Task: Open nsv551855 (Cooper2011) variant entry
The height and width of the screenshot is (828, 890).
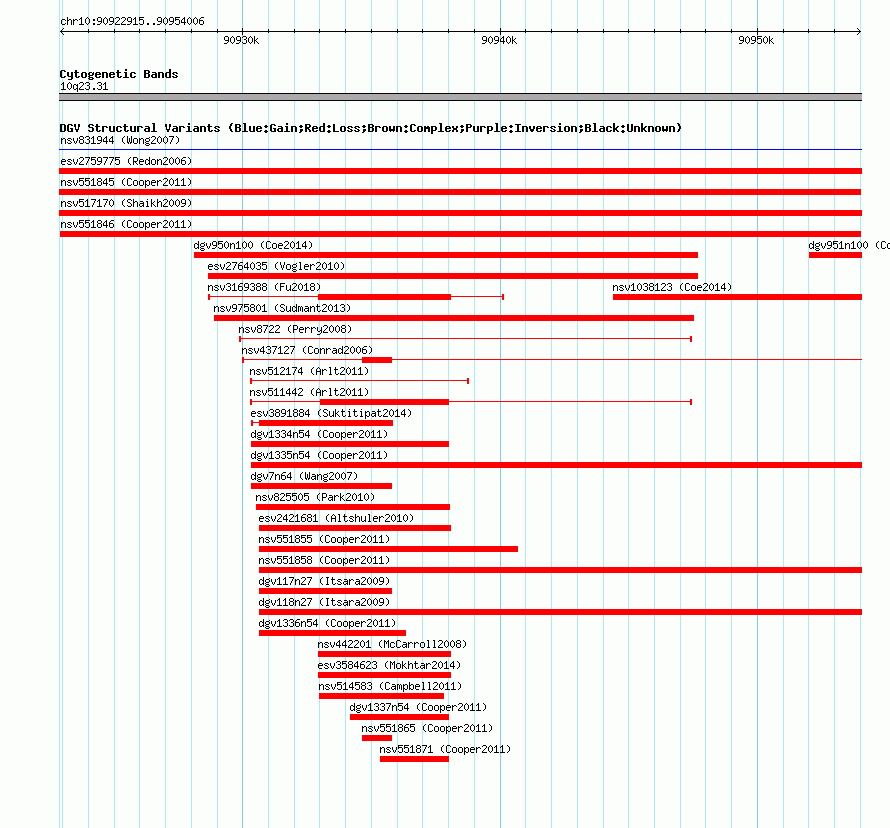Action: 324,539
